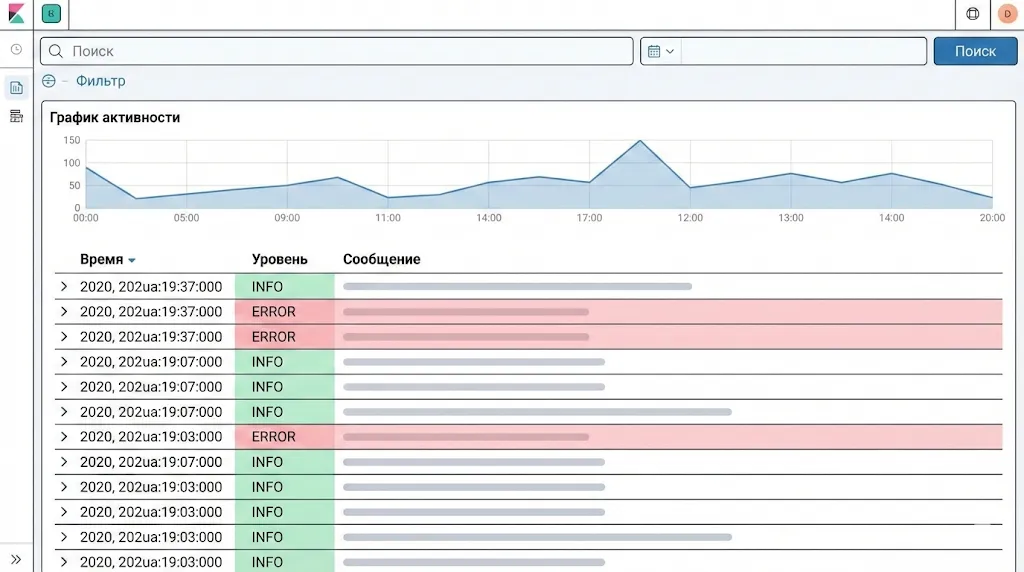
Task: Click the filter options circle icon
Action: [49, 81]
